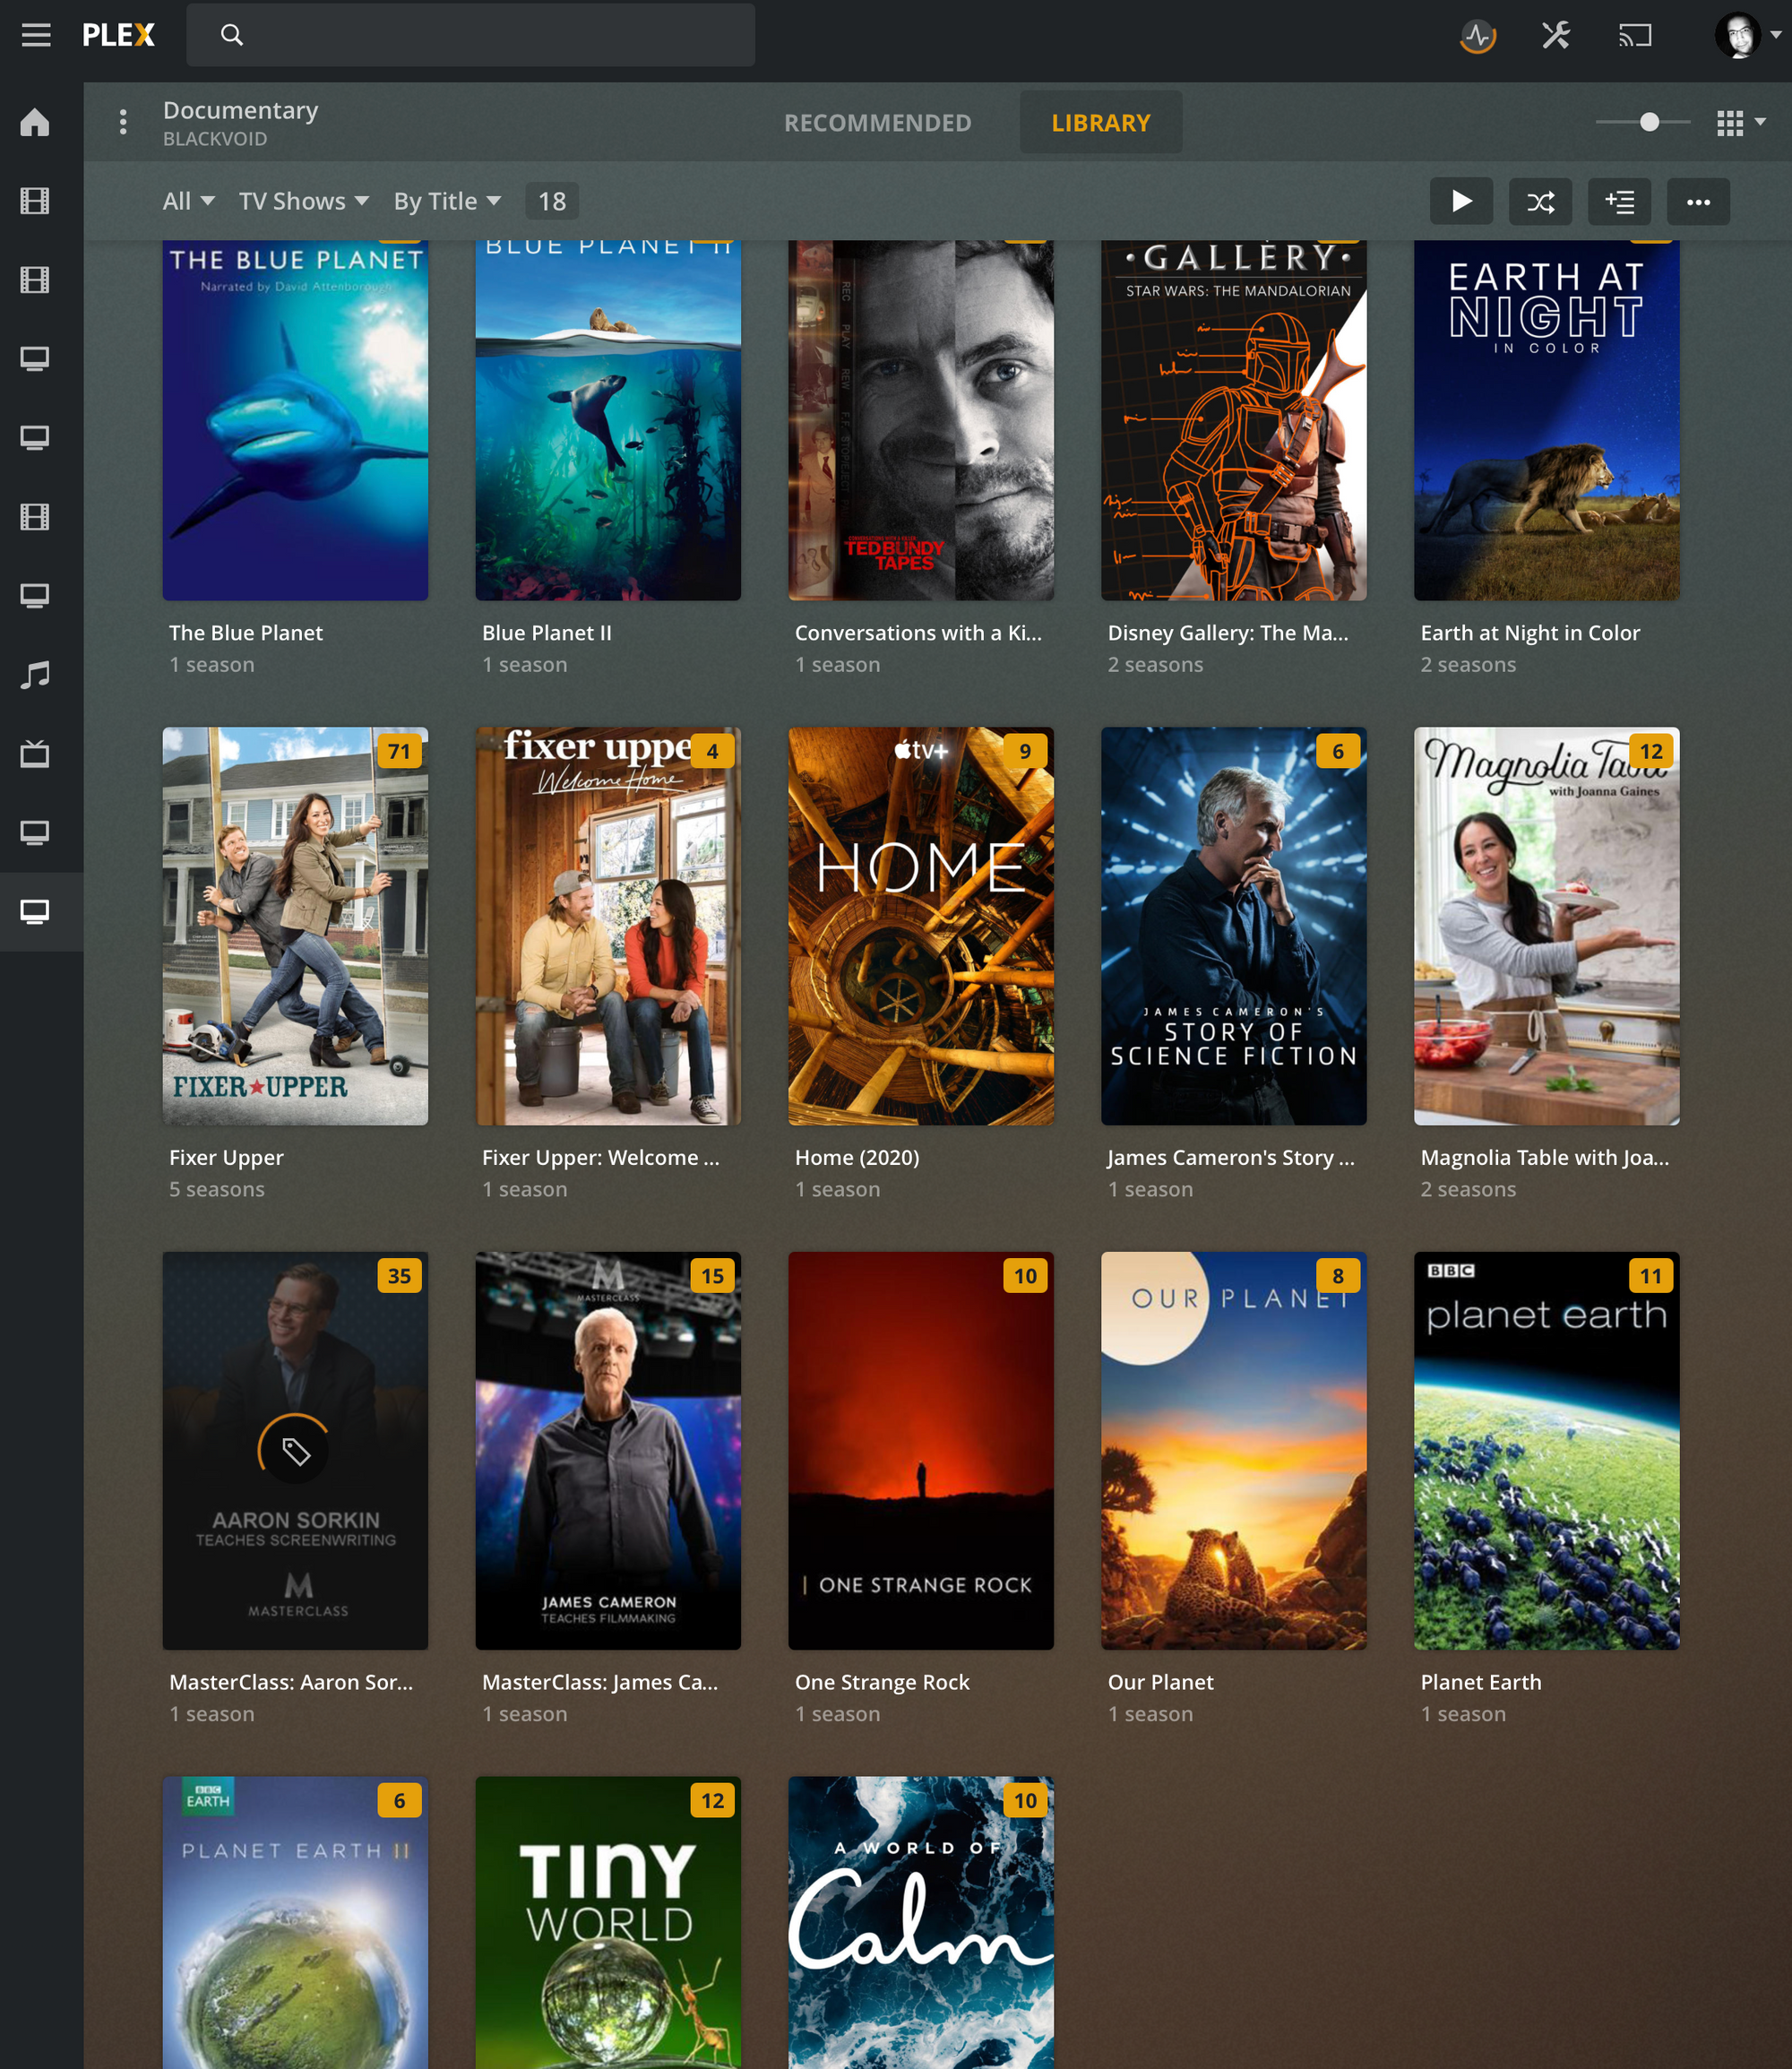Open James Cameron MasterClass poster
This screenshot has width=1792, height=2069.
[608, 1451]
